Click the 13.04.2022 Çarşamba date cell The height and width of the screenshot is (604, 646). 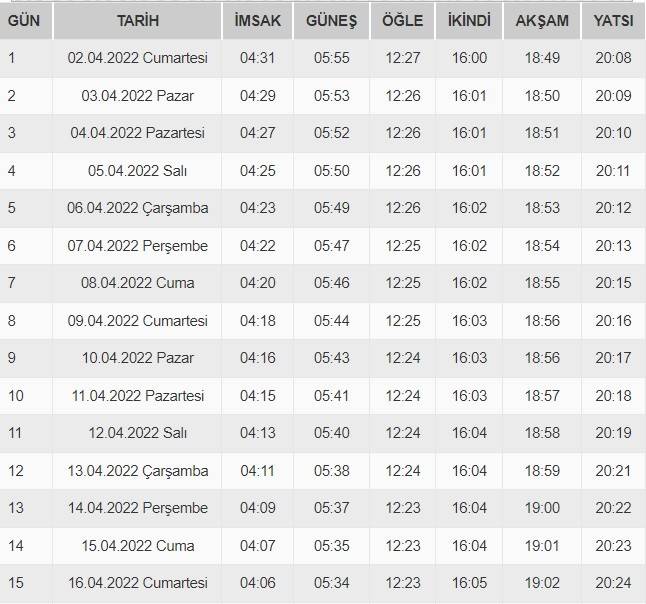[x=138, y=471]
